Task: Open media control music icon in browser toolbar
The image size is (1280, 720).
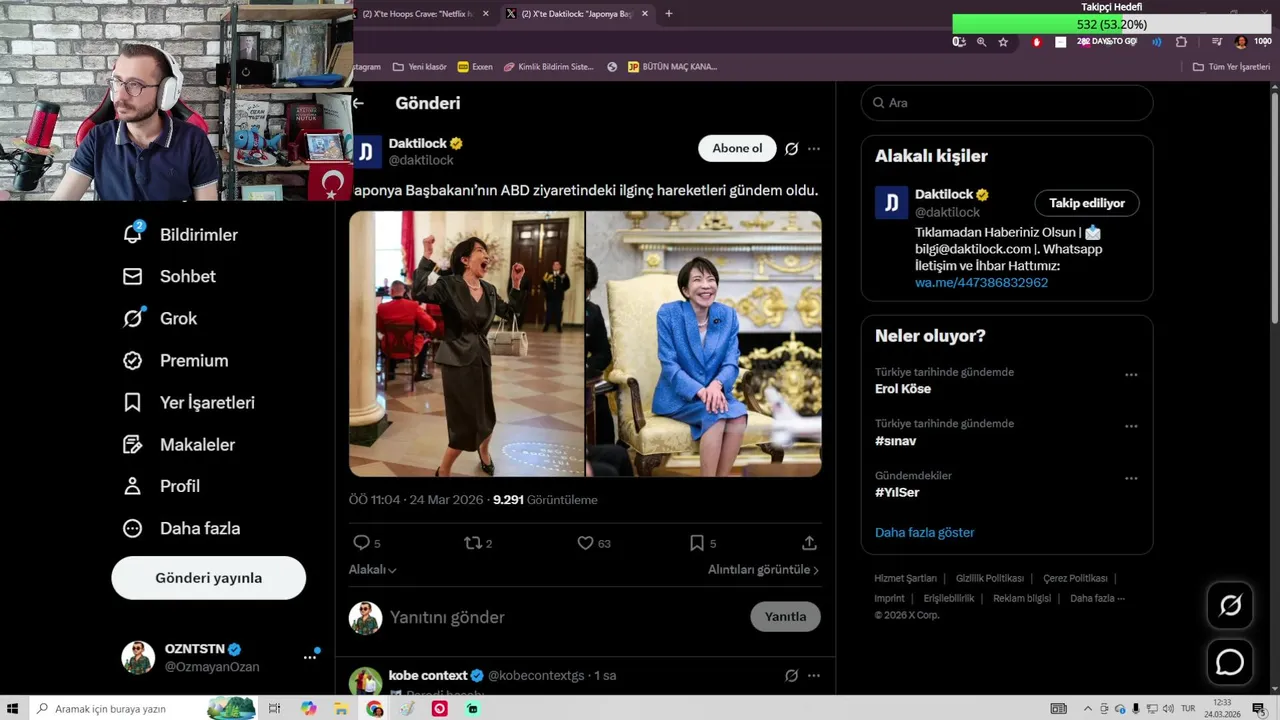Action: (1217, 42)
